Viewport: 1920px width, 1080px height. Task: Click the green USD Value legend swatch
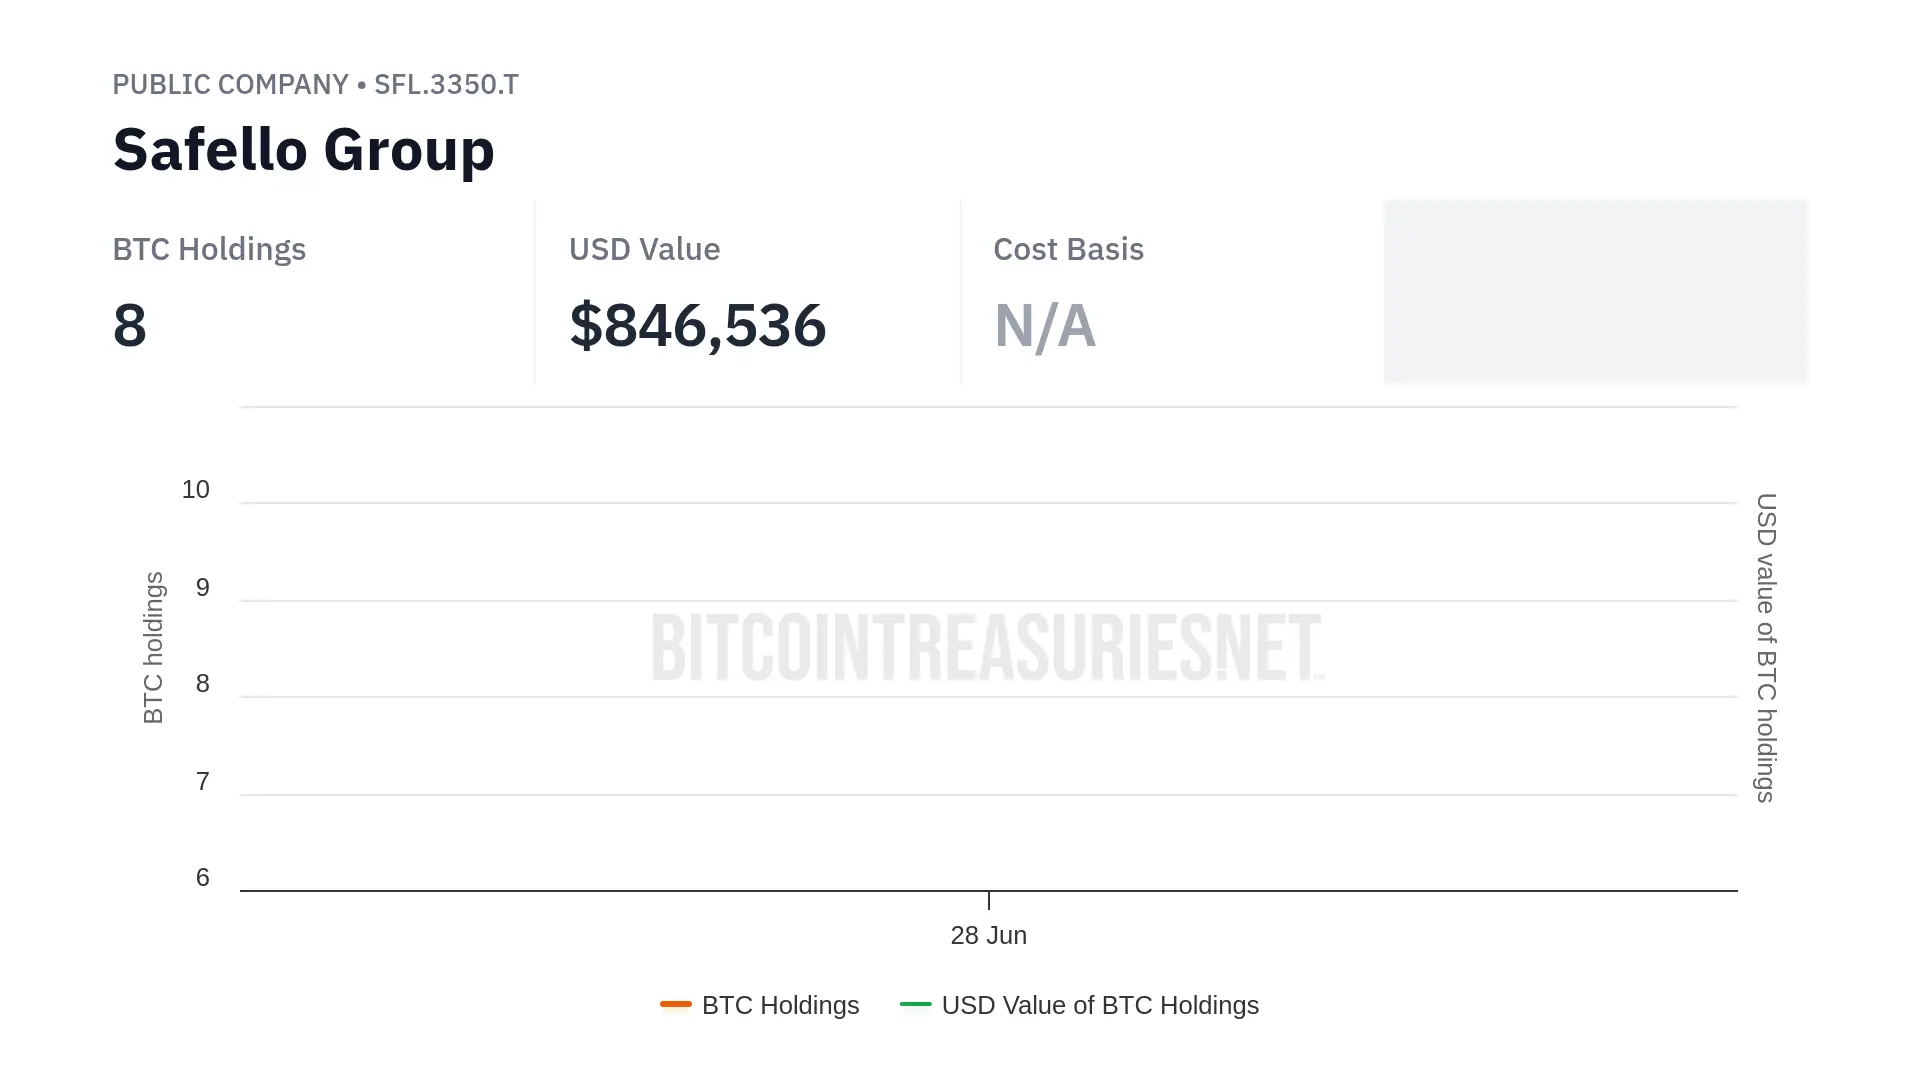(x=916, y=1004)
